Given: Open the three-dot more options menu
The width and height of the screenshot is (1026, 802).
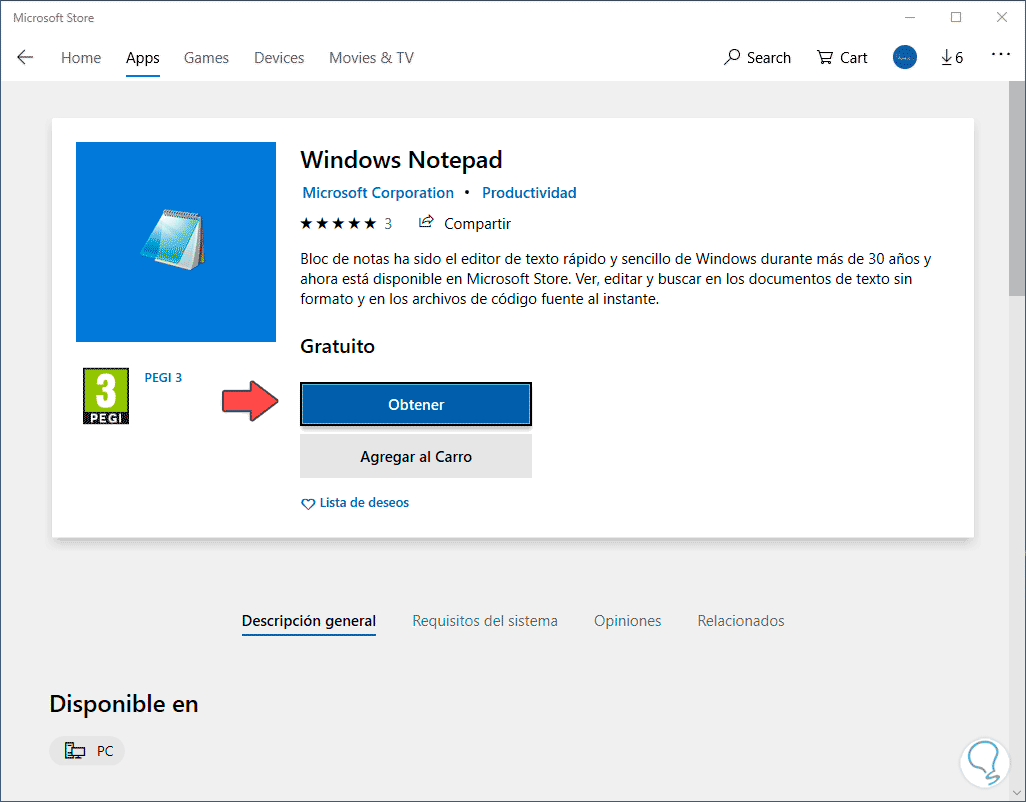Looking at the screenshot, I should coord(1000,55).
